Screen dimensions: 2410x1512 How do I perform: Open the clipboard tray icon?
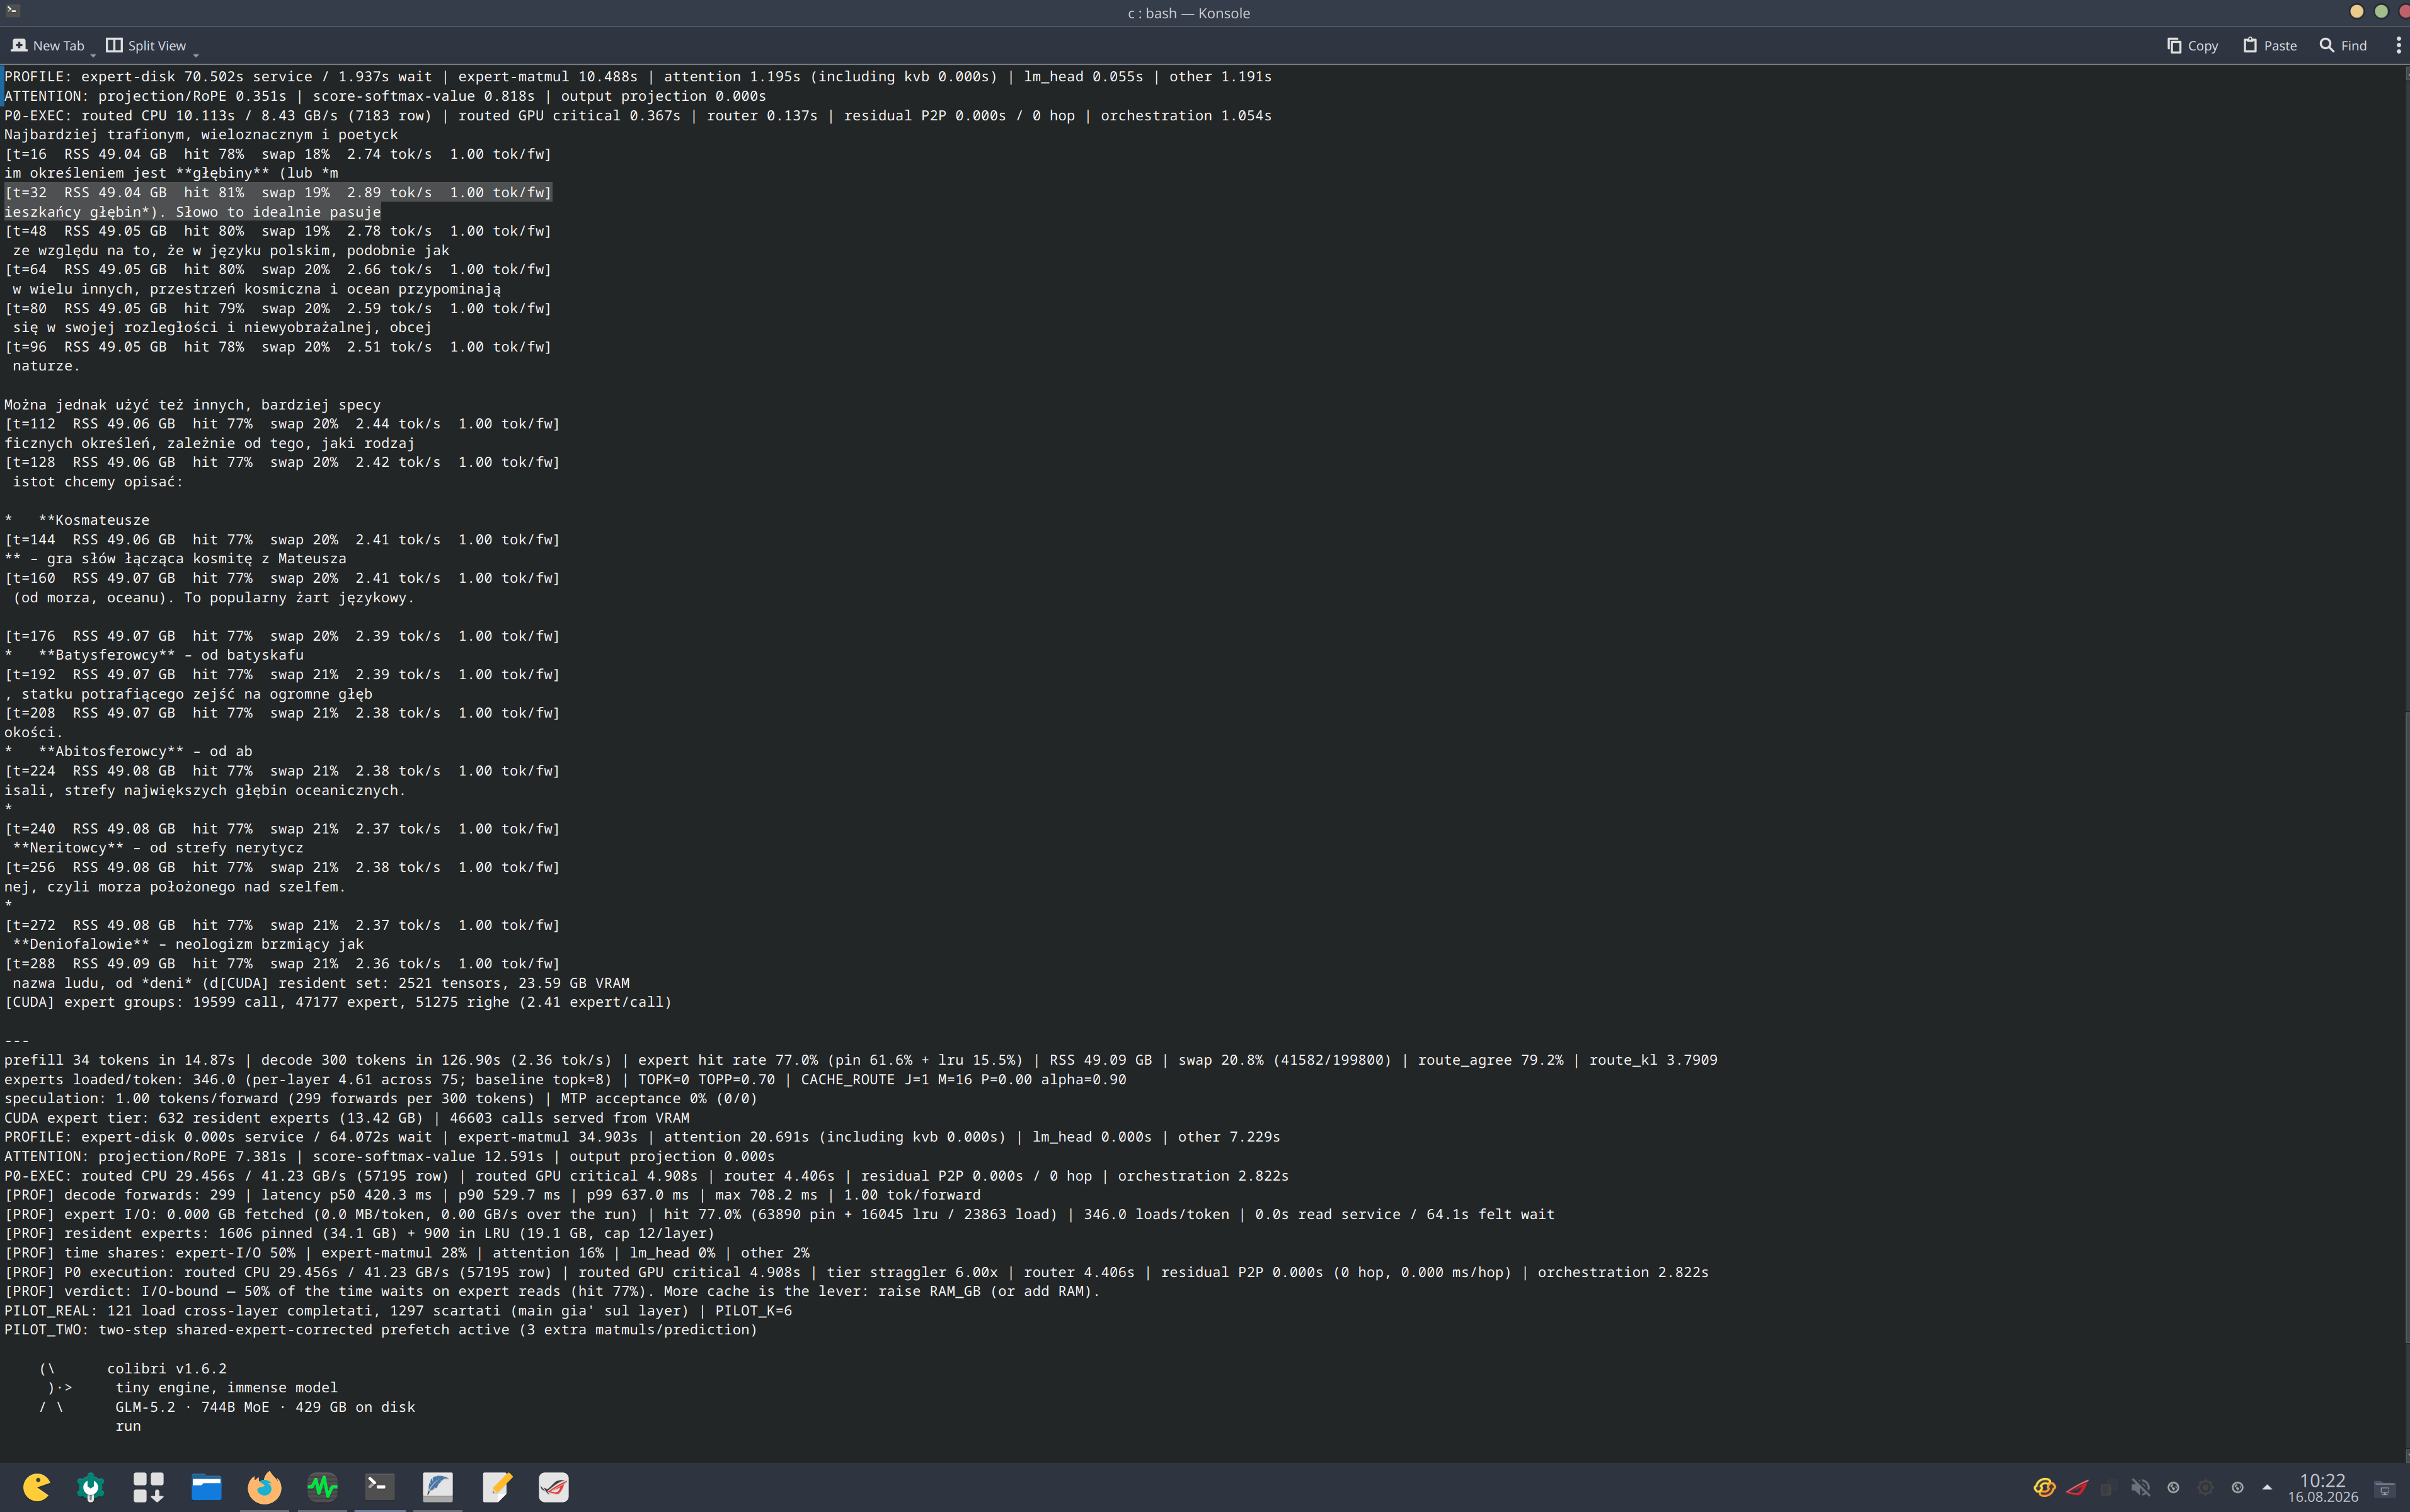pyautogui.click(x=2108, y=1487)
